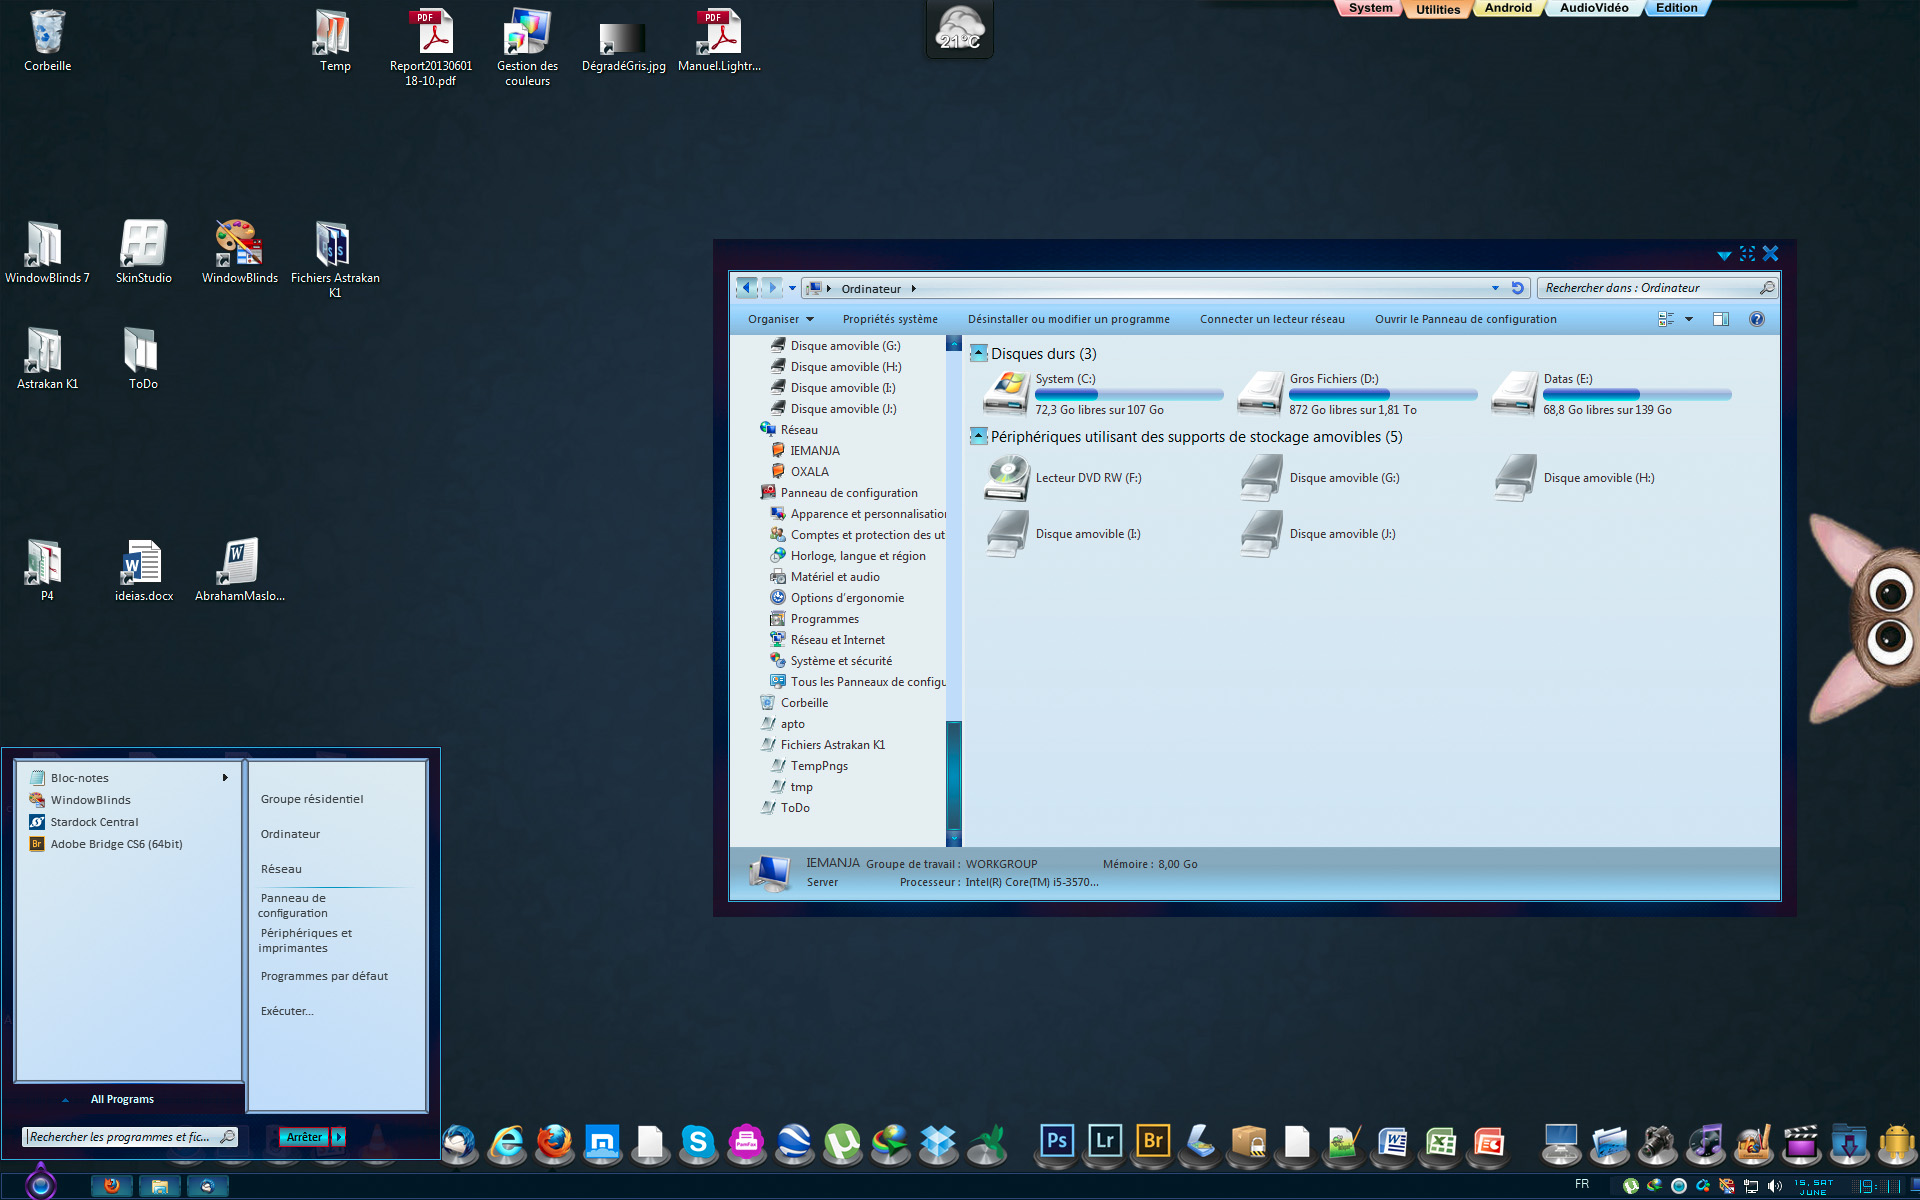
Task: Click Propriétés système in toolbar
Action: (x=890, y=319)
